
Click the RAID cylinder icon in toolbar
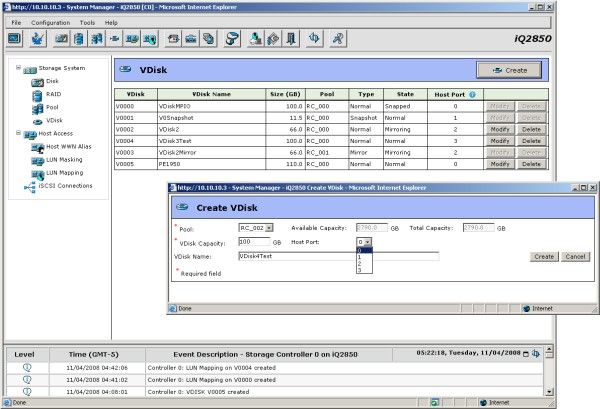tap(79, 39)
